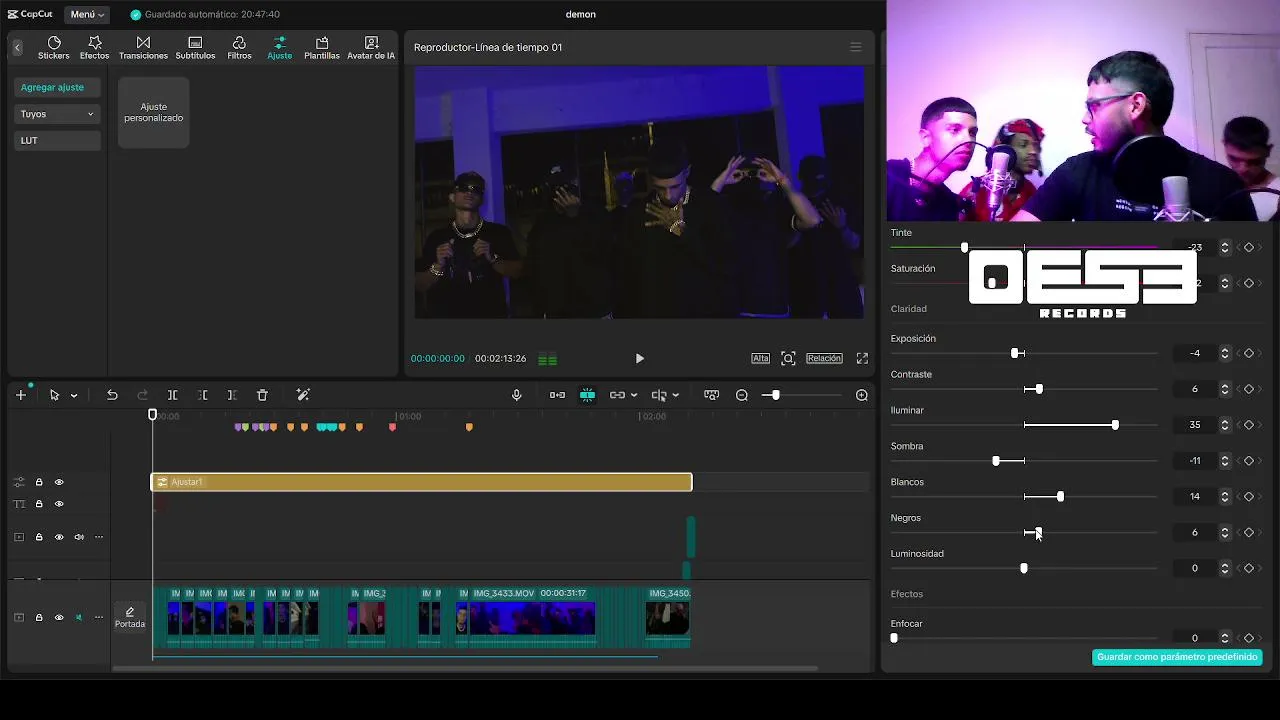
Task: Open the LUT section
Action: (x=57, y=141)
